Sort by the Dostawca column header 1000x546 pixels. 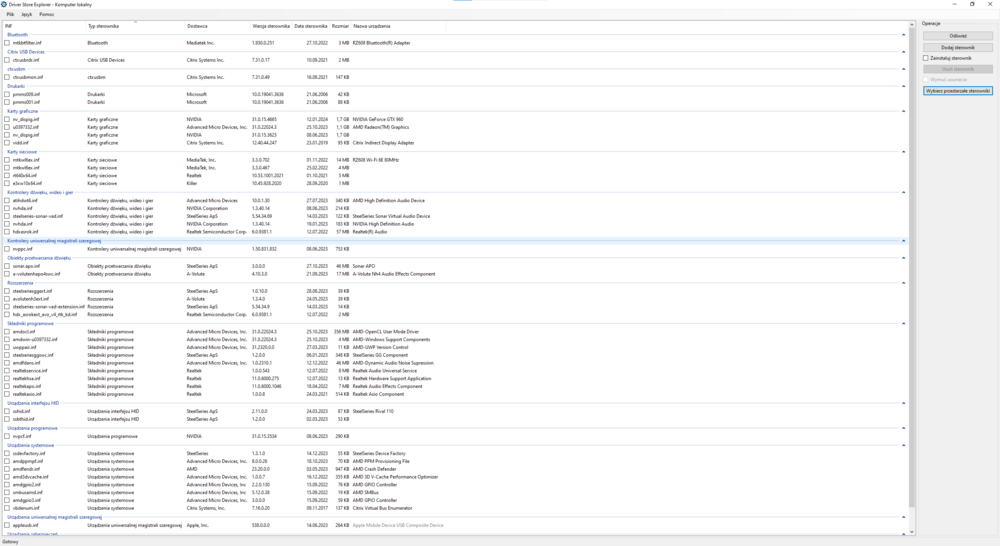tap(217, 26)
